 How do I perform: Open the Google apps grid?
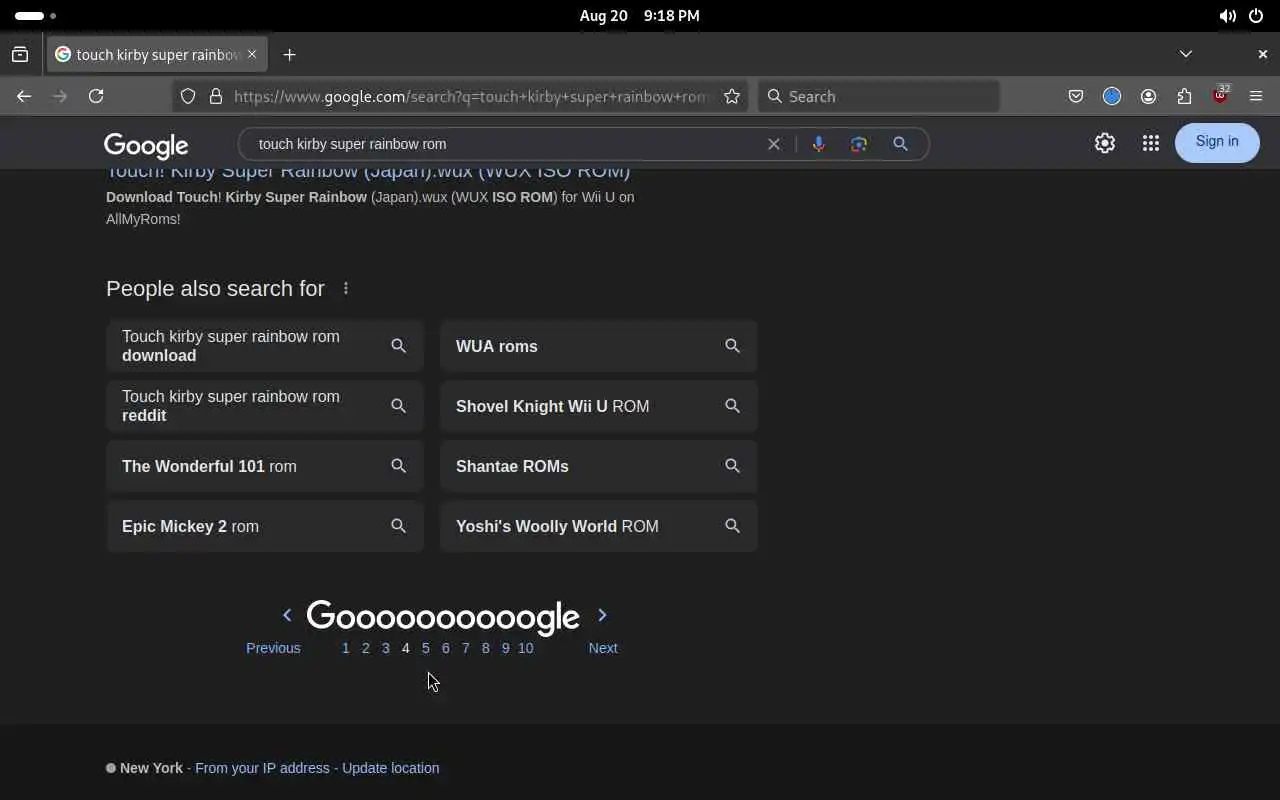click(1150, 143)
